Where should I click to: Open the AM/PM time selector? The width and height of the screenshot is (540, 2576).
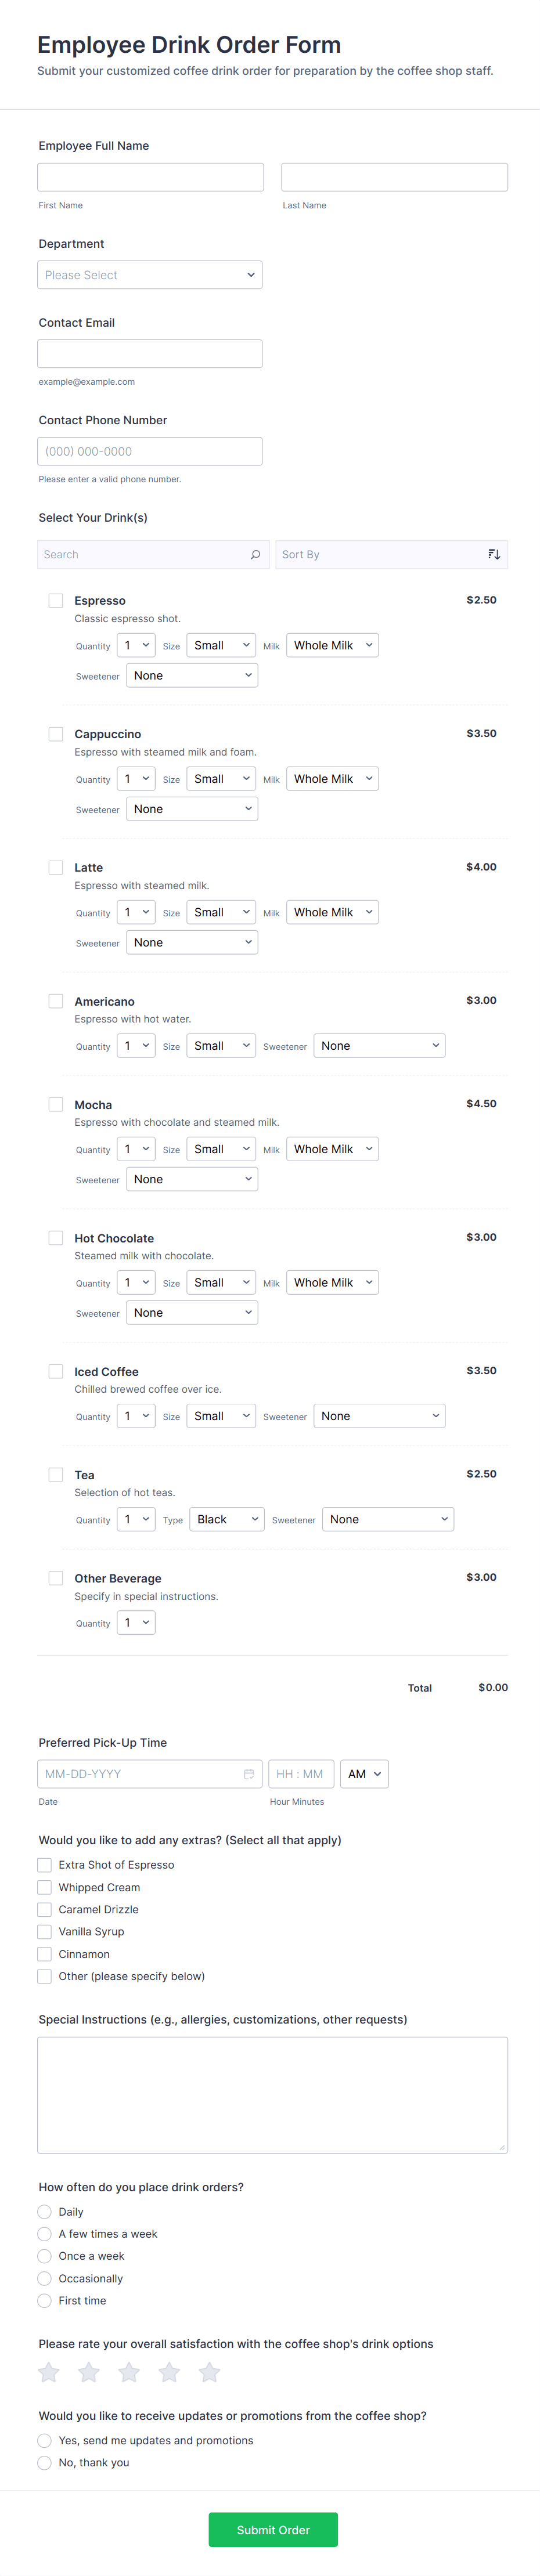(364, 1774)
